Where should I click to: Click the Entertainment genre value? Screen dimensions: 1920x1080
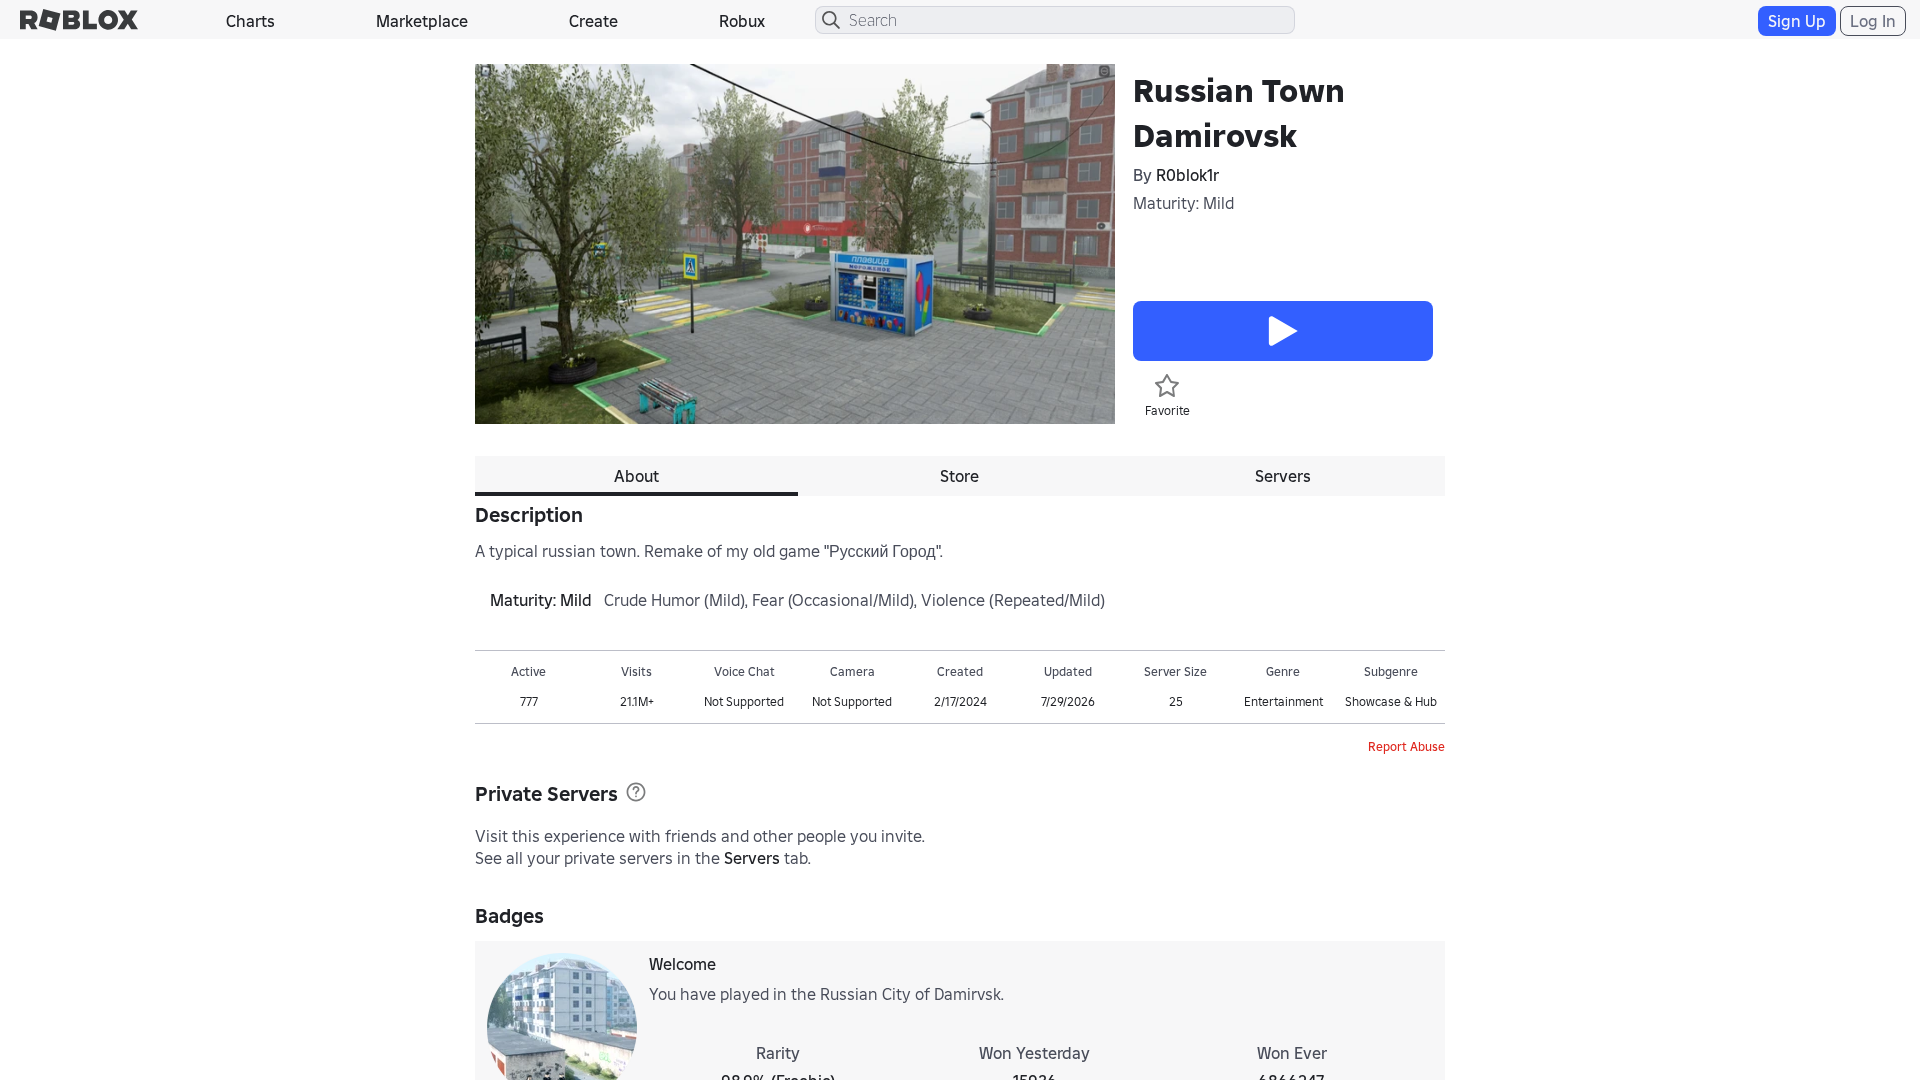tap(1283, 702)
